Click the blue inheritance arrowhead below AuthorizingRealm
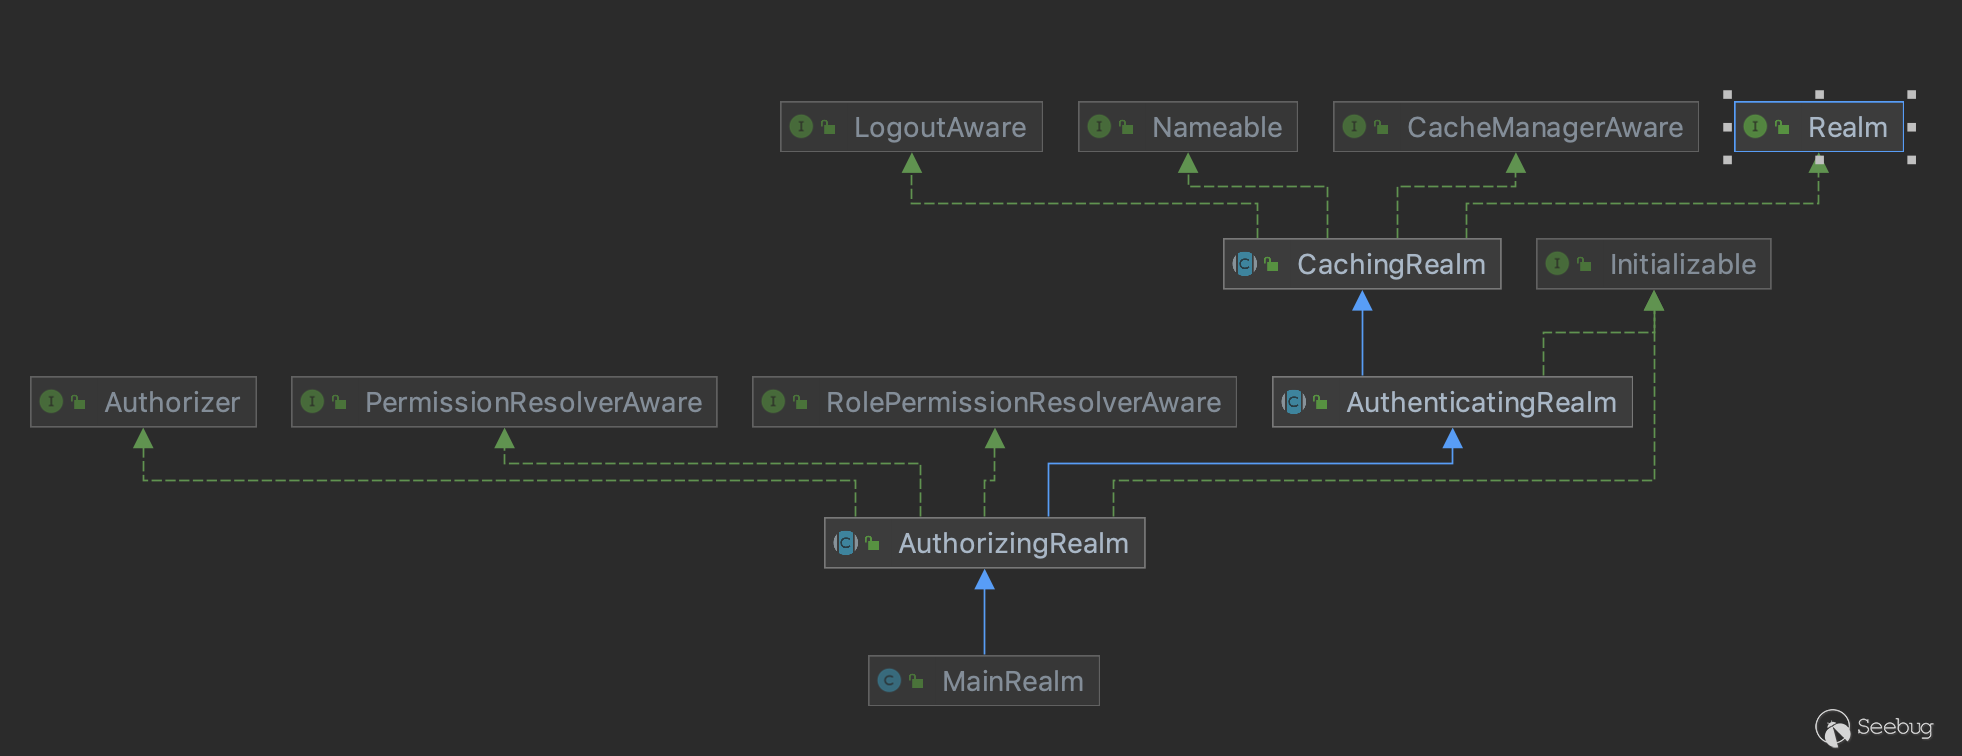Image resolution: width=1962 pixels, height=756 pixels. click(985, 580)
